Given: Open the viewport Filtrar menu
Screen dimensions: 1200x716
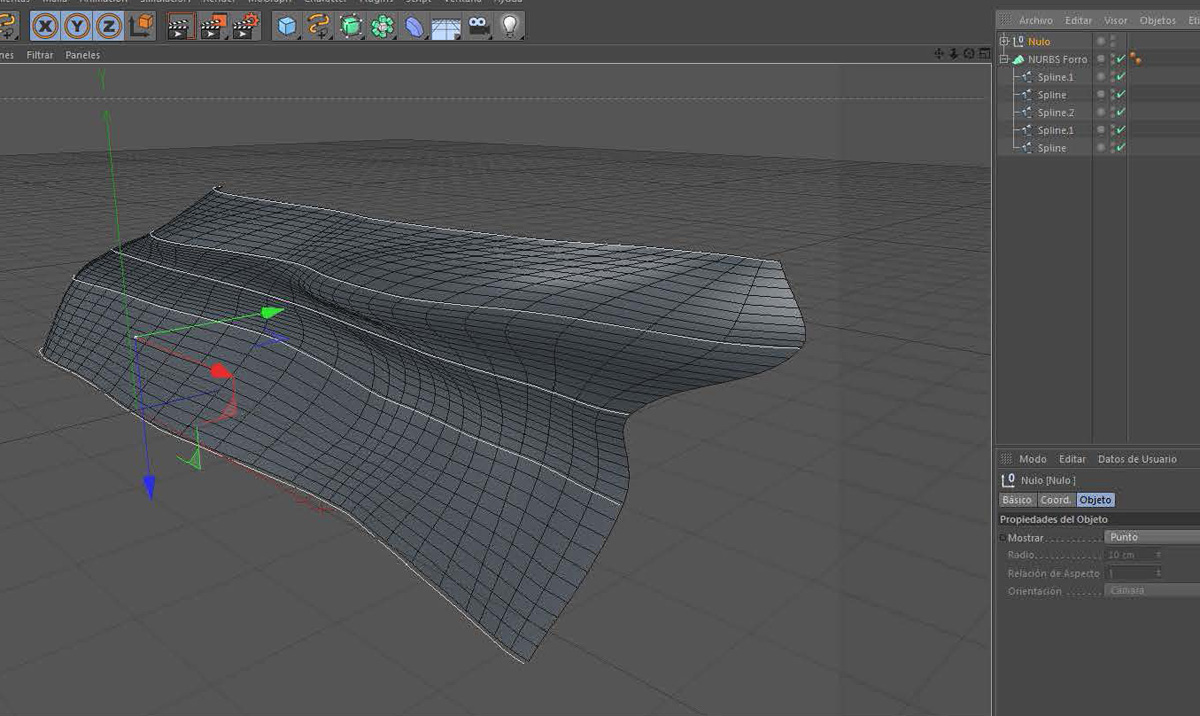Looking at the screenshot, I should [40, 55].
